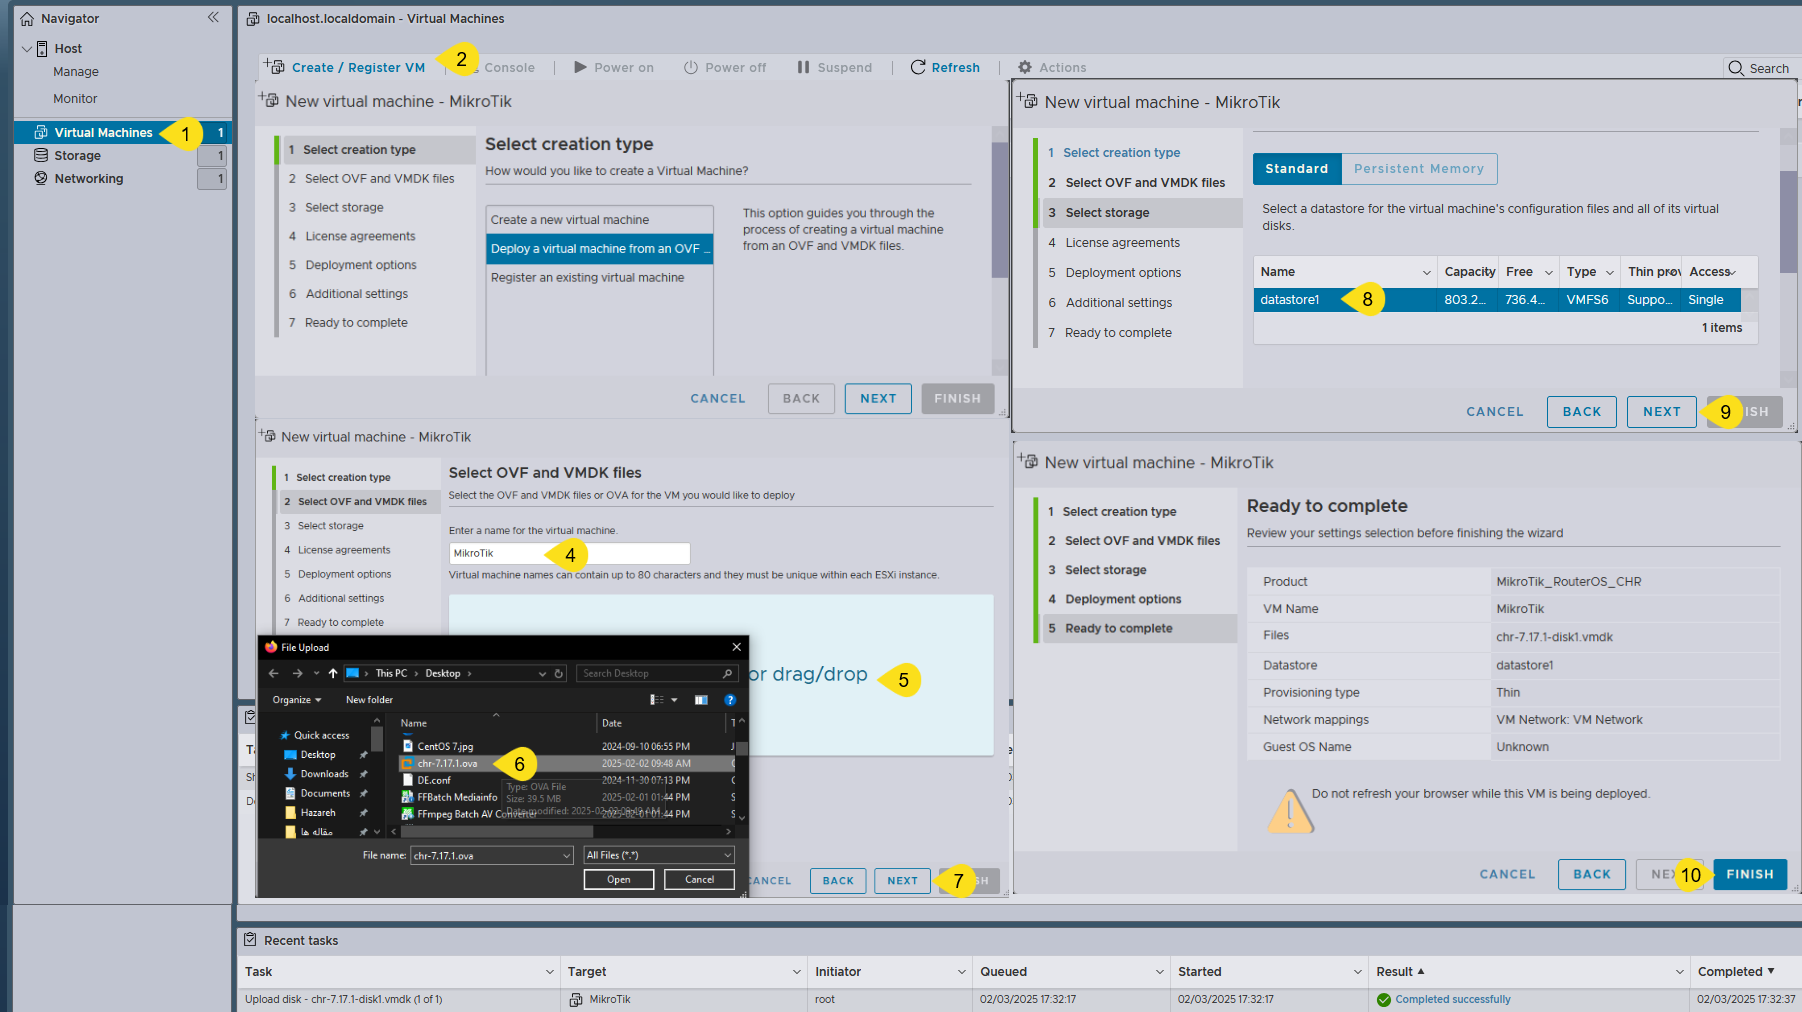Toggle the preview pane icon in File Upload
Image resolution: width=1802 pixels, height=1012 pixels.
click(x=701, y=700)
